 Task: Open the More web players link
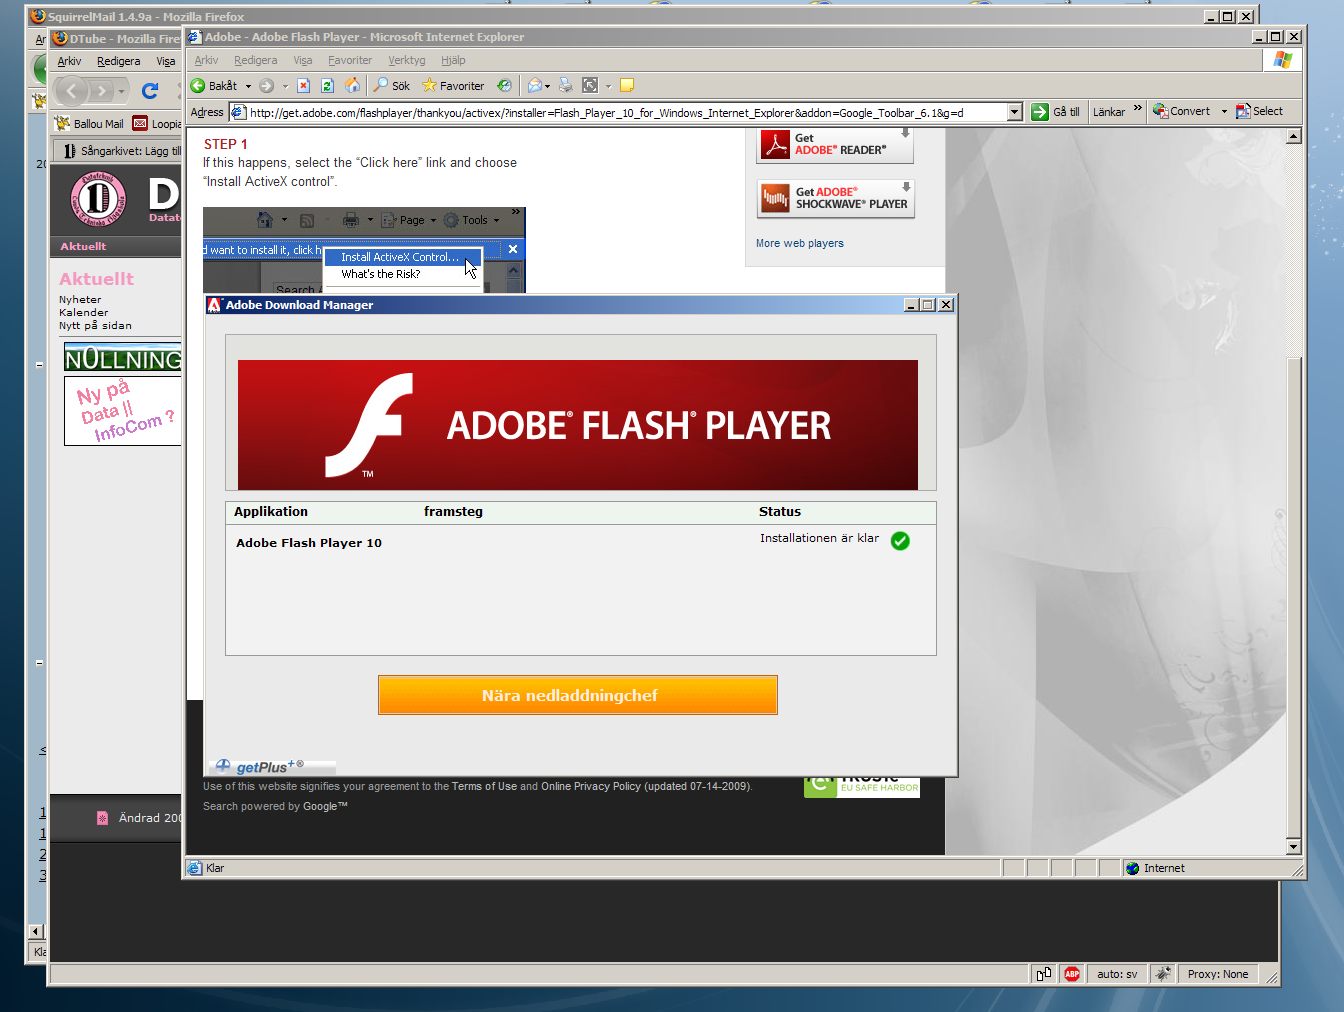click(x=800, y=243)
